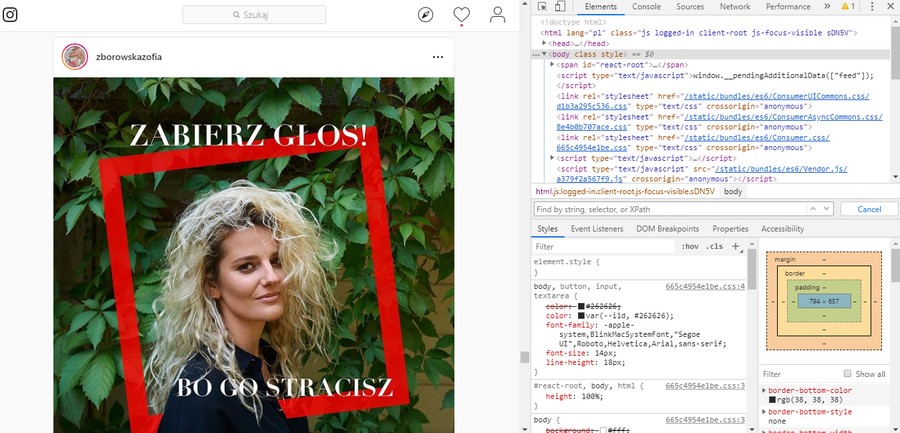Toggle the :hov element state panel

tap(690, 246)
